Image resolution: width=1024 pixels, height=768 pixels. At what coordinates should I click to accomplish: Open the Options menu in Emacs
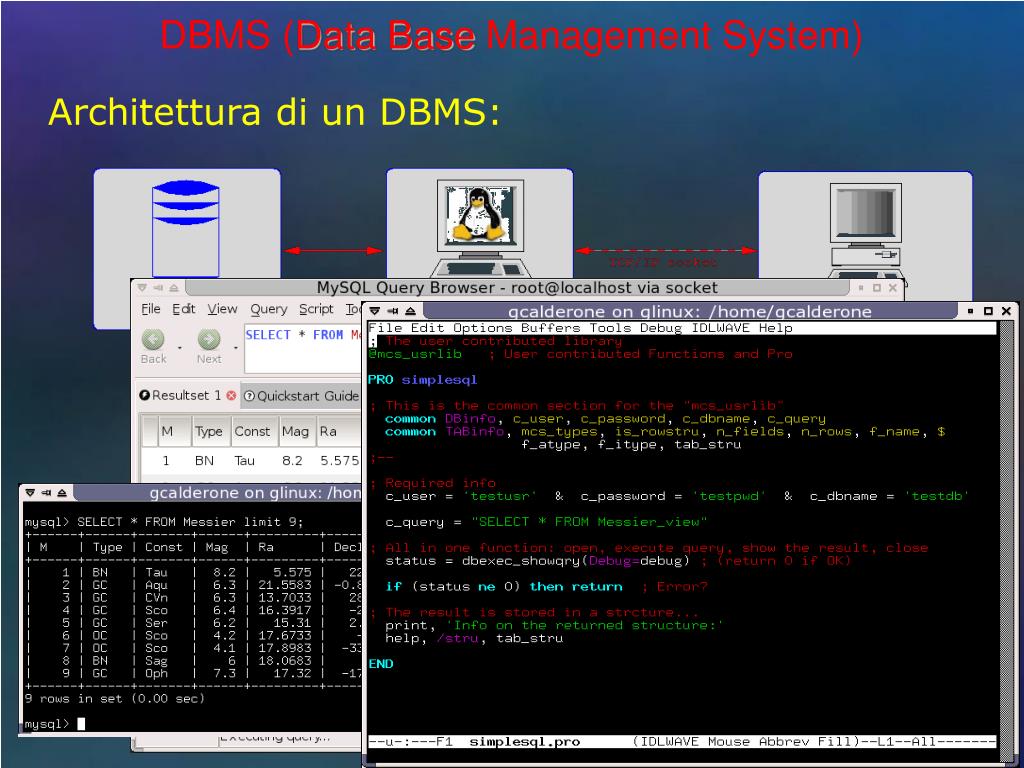point(482,328)
